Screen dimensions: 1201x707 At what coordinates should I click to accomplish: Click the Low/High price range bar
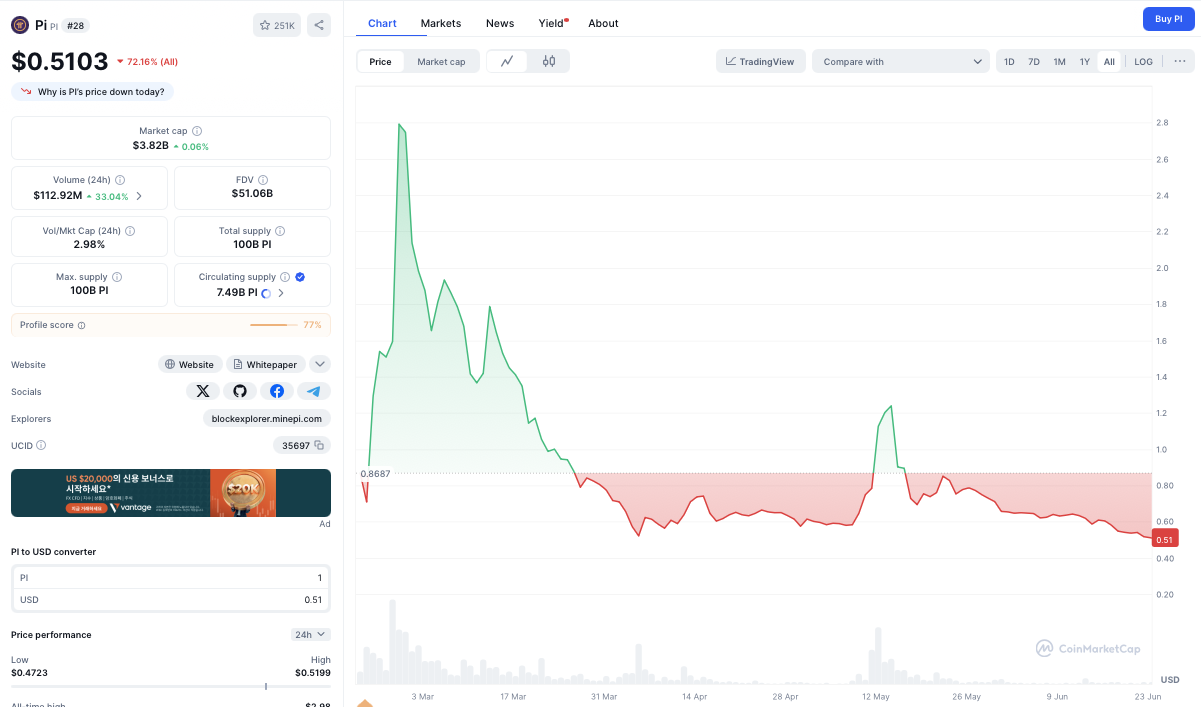(171, 686)
